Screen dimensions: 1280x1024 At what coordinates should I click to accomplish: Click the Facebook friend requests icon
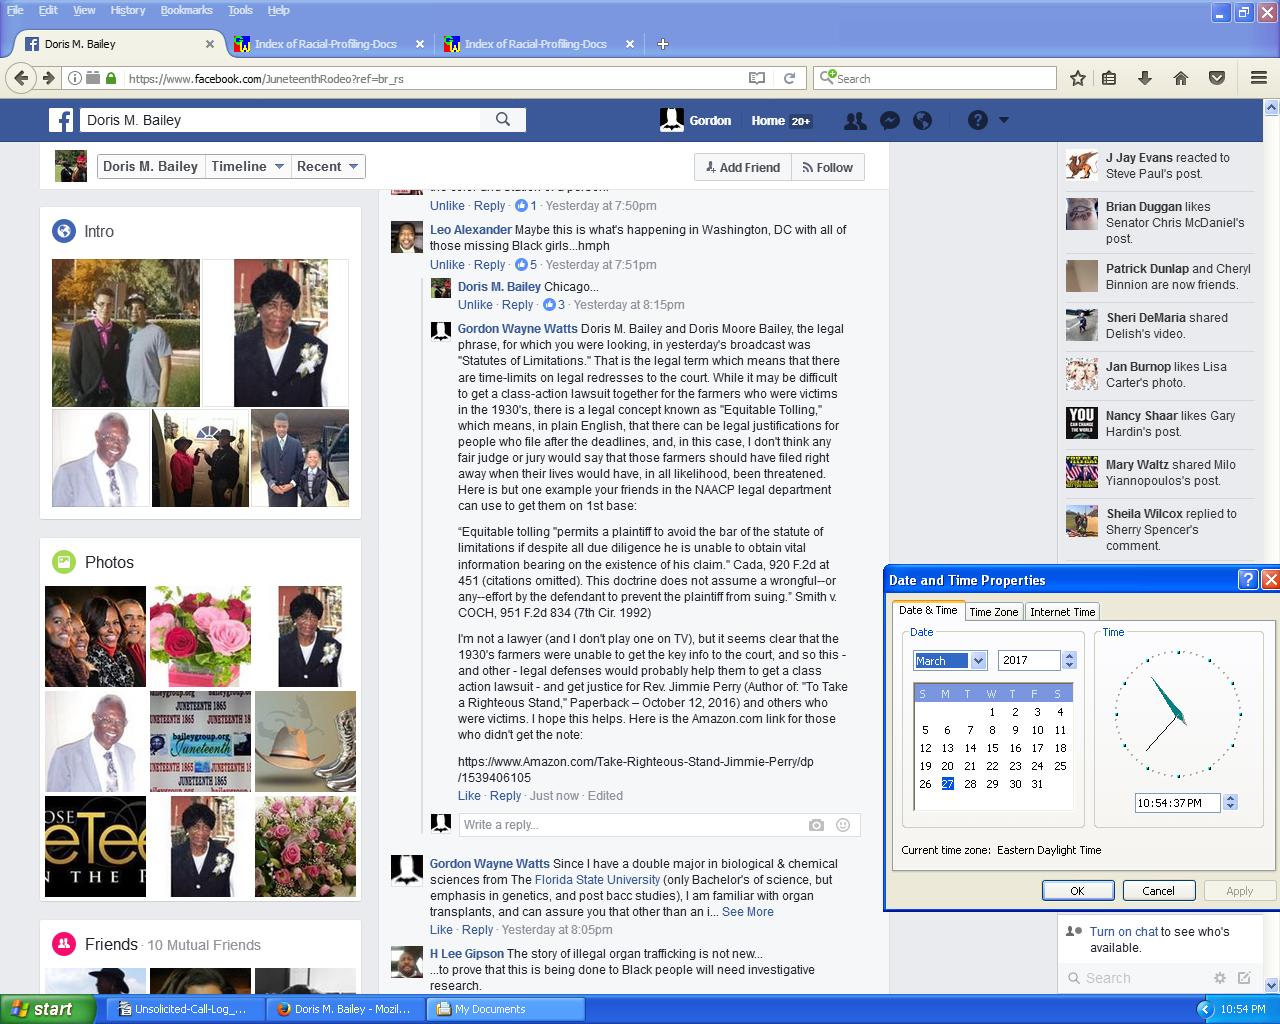coord(855,121)
